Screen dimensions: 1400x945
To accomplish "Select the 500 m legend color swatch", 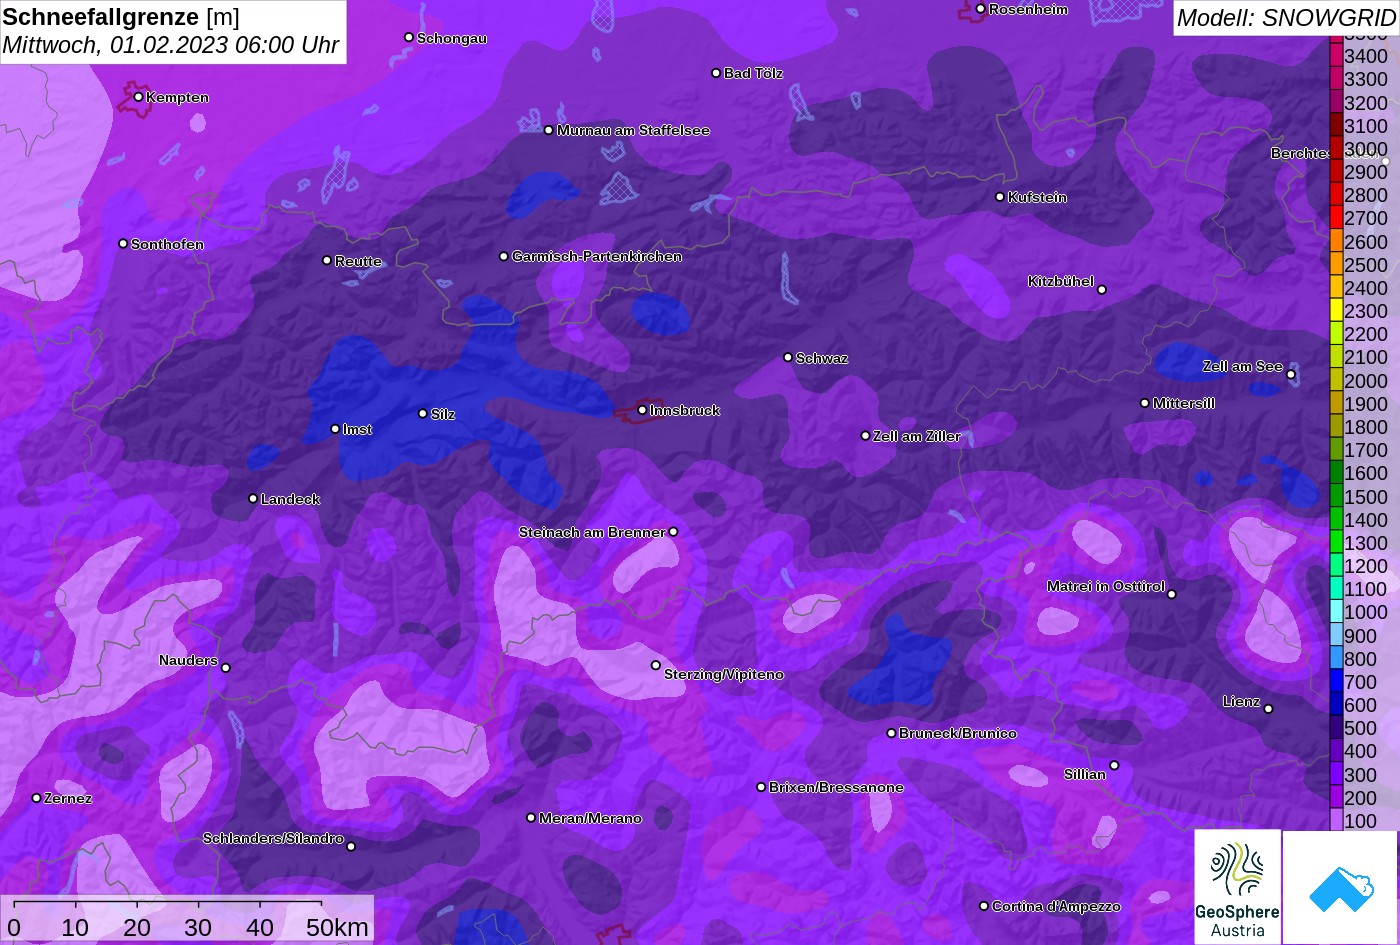I will coord(1336,729).
